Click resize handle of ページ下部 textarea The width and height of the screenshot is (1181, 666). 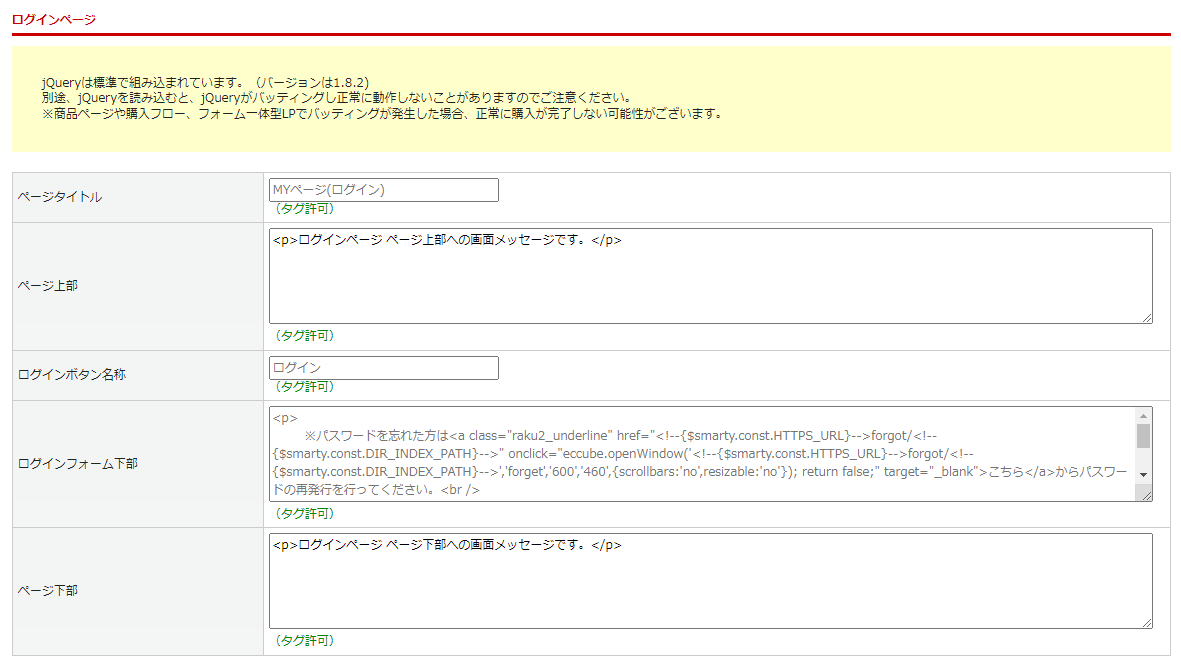[x=1146, y=622]
